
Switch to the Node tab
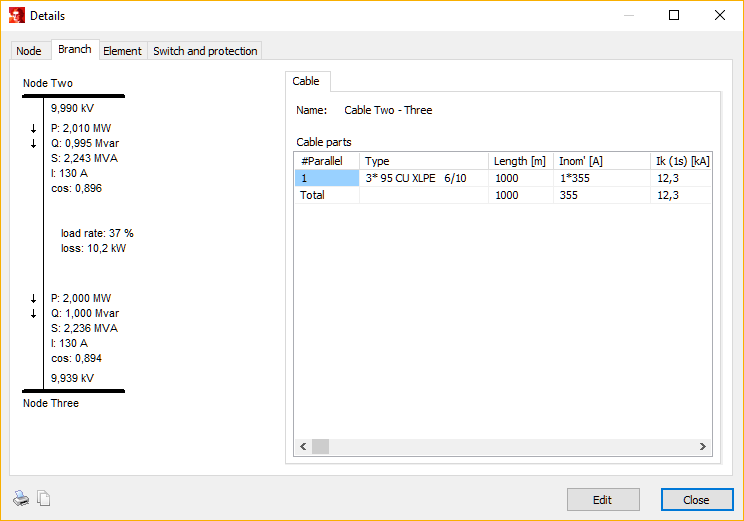(29, 51)
